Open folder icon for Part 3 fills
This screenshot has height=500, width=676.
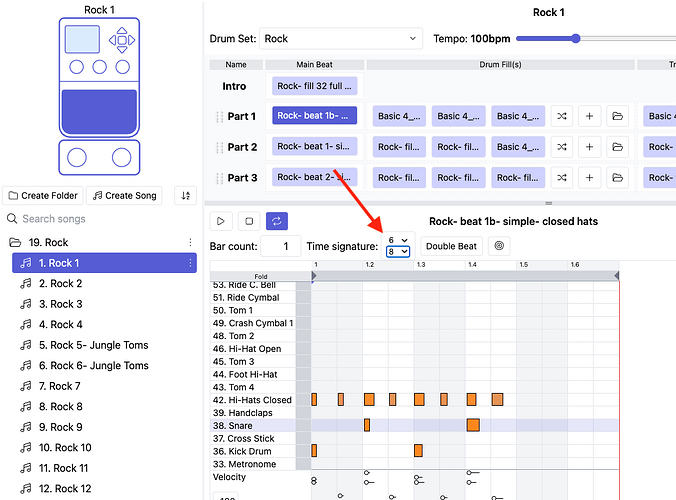point(617,178)
